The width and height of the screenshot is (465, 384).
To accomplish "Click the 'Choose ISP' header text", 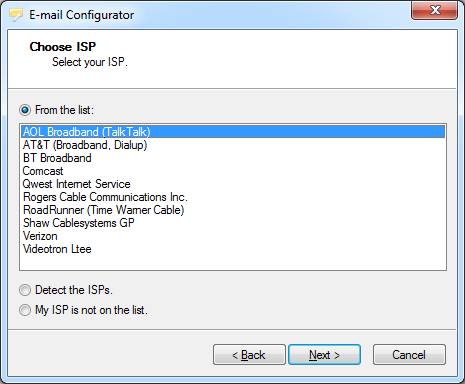I will tap(63, 47).
